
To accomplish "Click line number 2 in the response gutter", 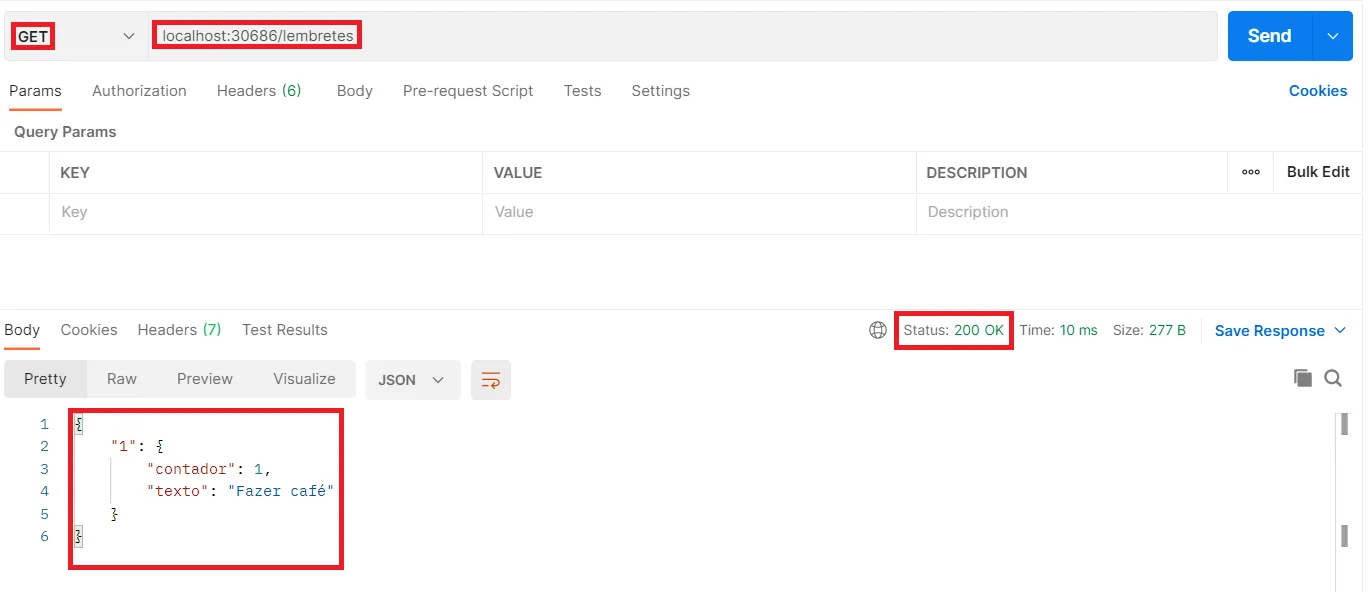I will click(44, 446).
